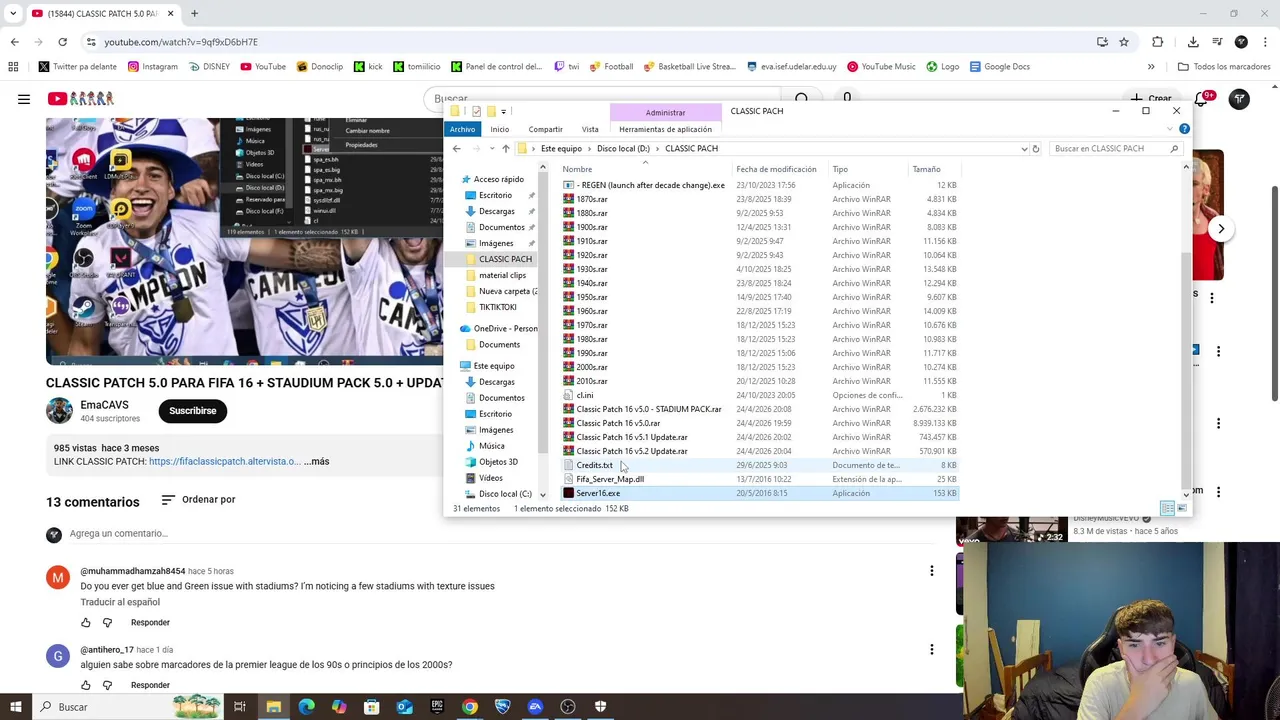1280x720 pixels.
Task: Open Windows Start menu
Action: (15, 707)
